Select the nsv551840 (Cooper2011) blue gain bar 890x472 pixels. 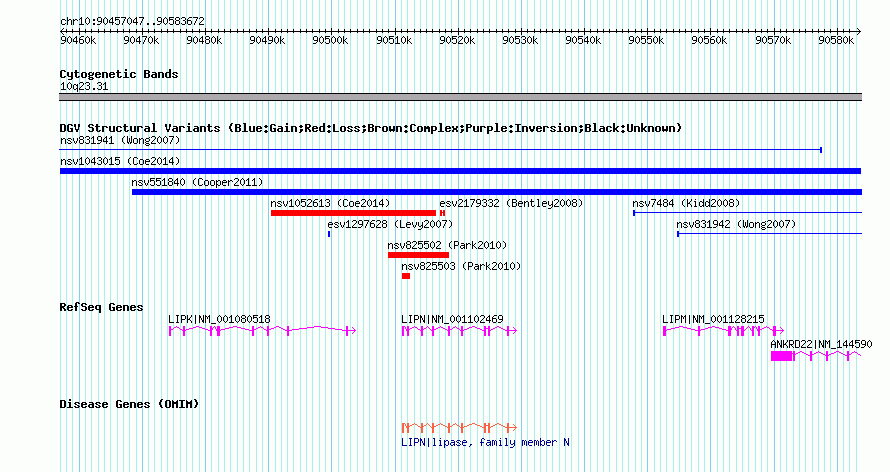[x=497, y=192]
